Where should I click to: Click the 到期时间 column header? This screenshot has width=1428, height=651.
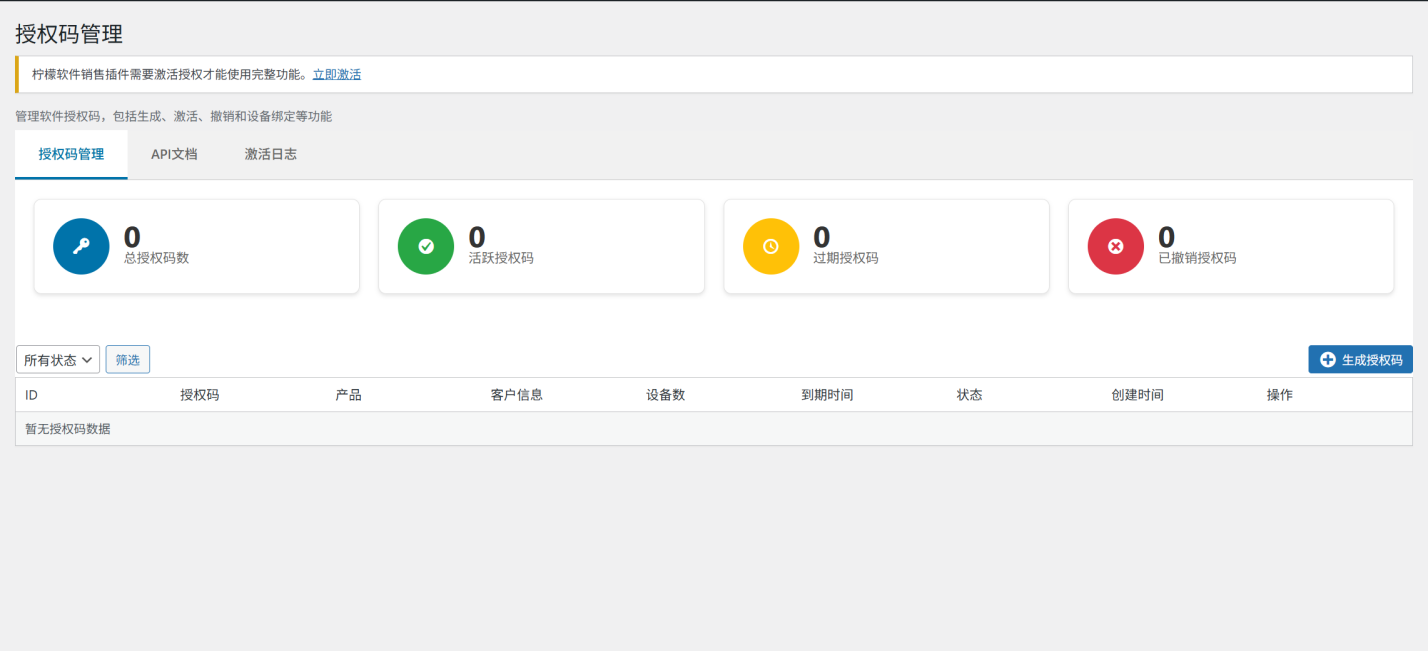[x=827, y=395]
